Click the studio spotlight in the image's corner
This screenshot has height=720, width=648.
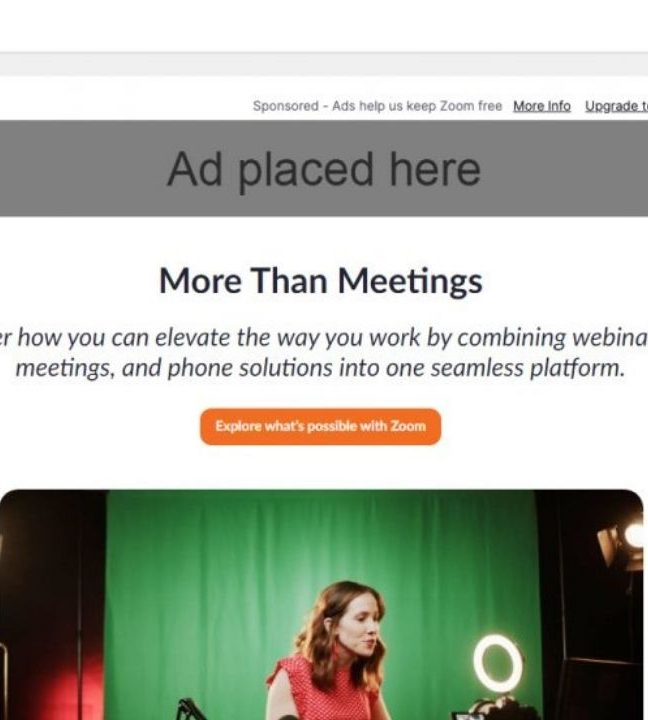622,540
